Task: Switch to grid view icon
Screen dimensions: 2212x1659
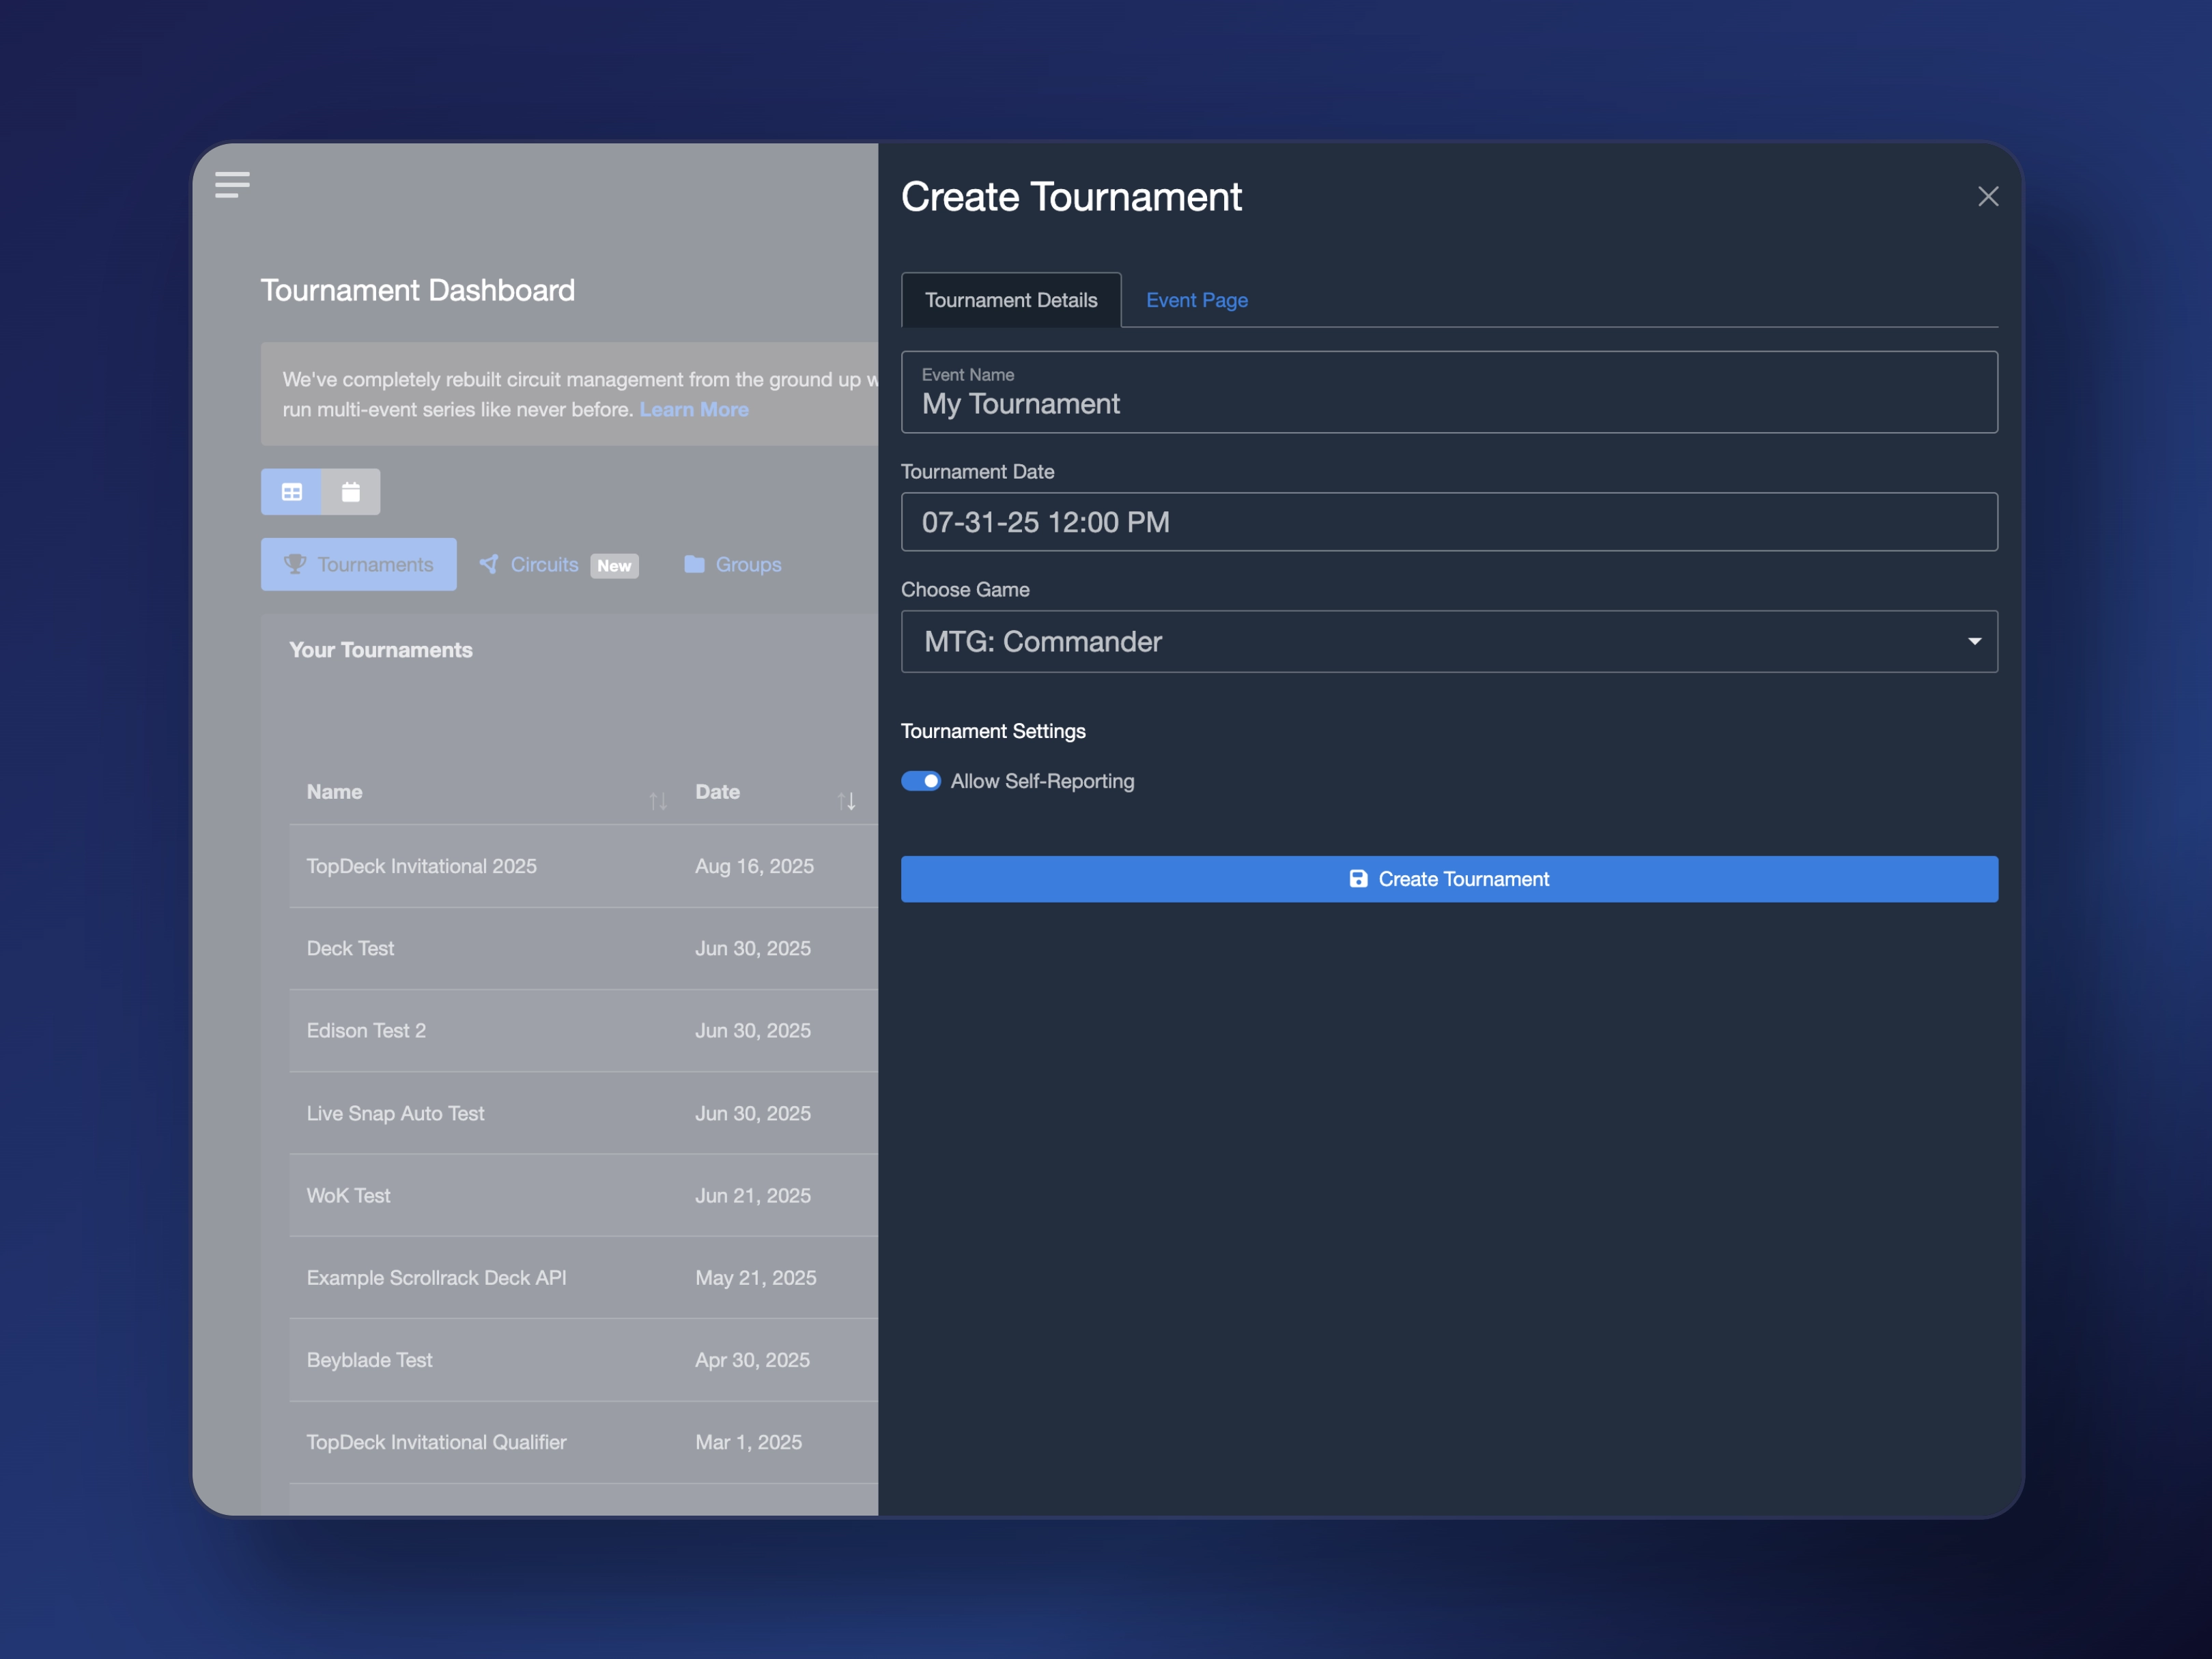Action: [291, 492]
